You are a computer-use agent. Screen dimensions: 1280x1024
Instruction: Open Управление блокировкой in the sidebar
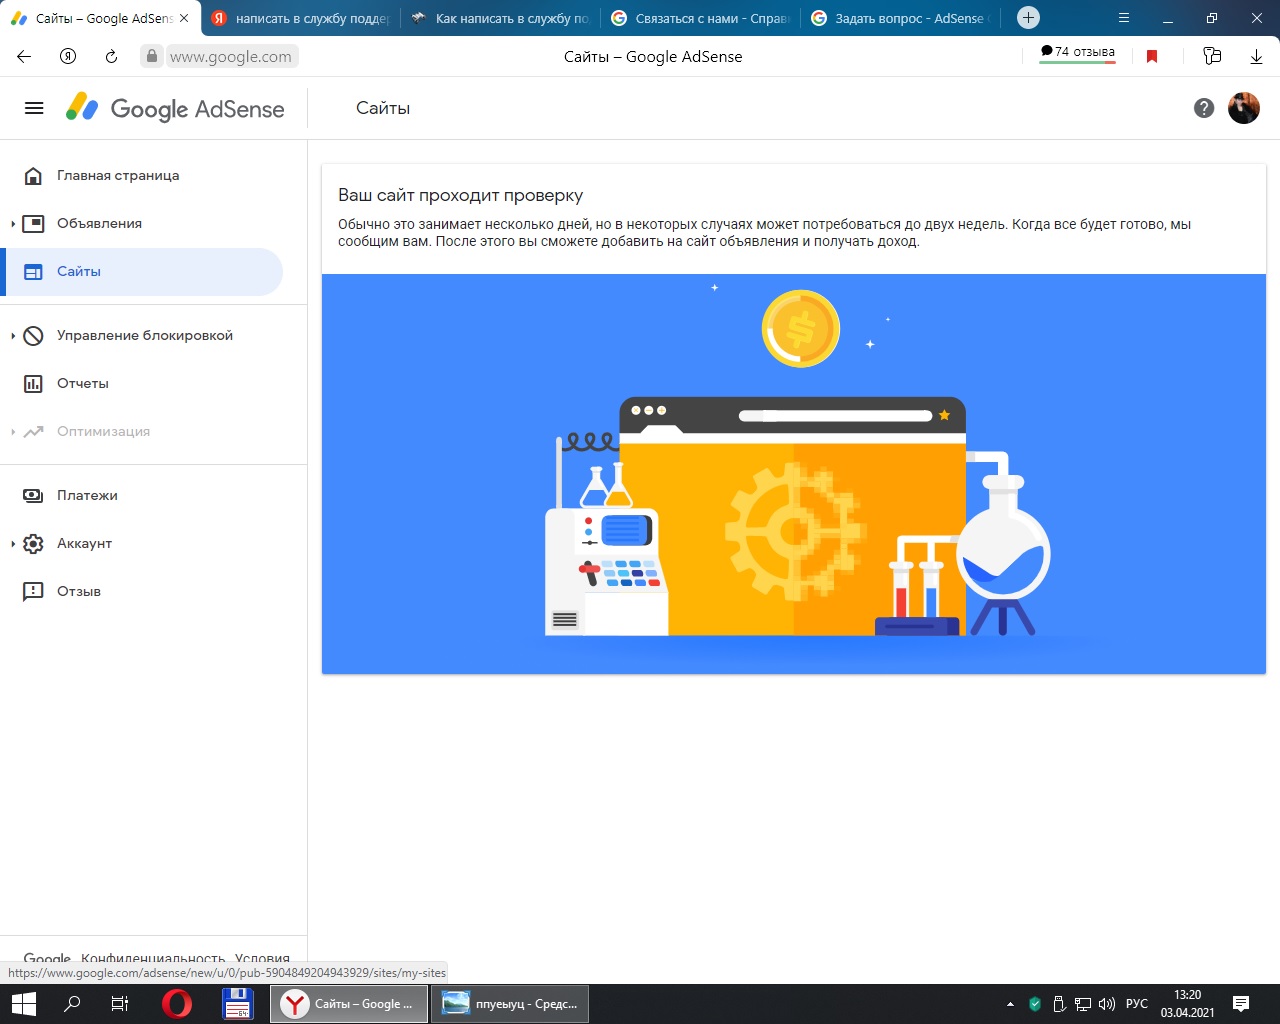point(145,335)
